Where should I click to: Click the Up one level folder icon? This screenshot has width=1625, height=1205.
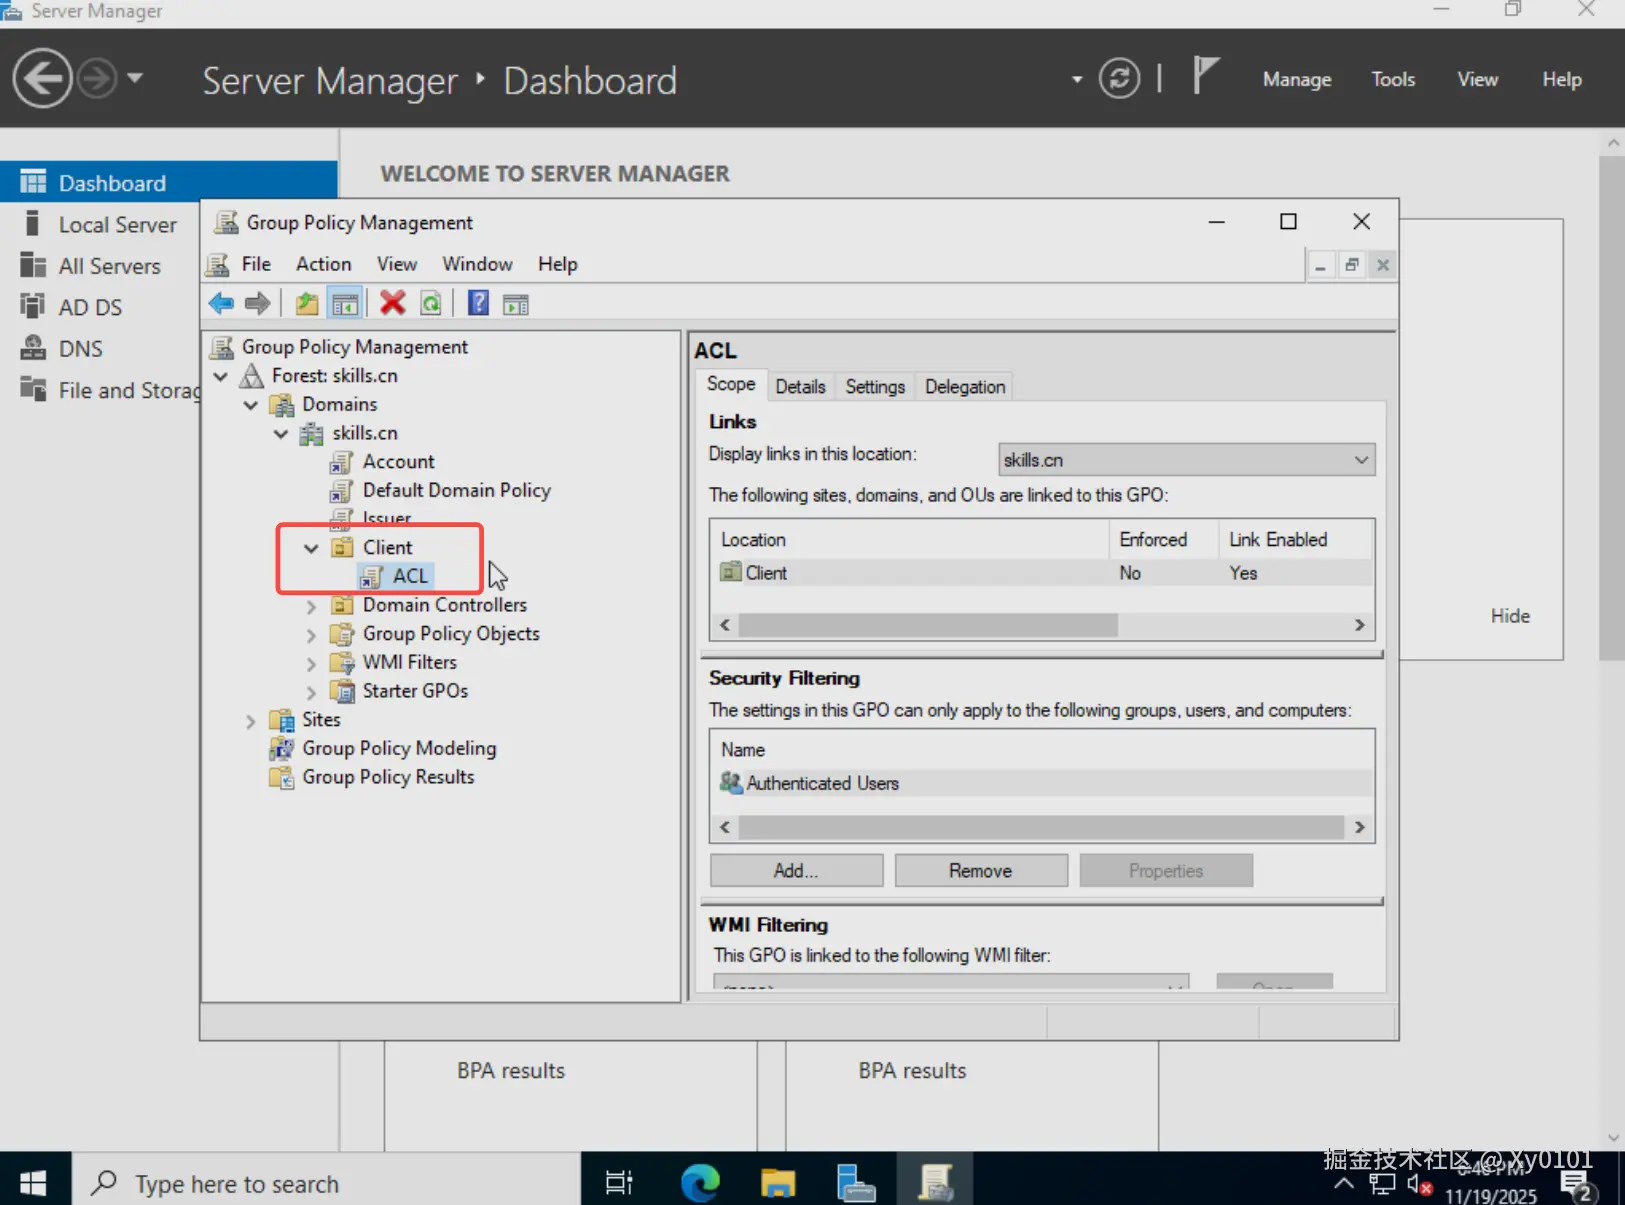(307, 303)
